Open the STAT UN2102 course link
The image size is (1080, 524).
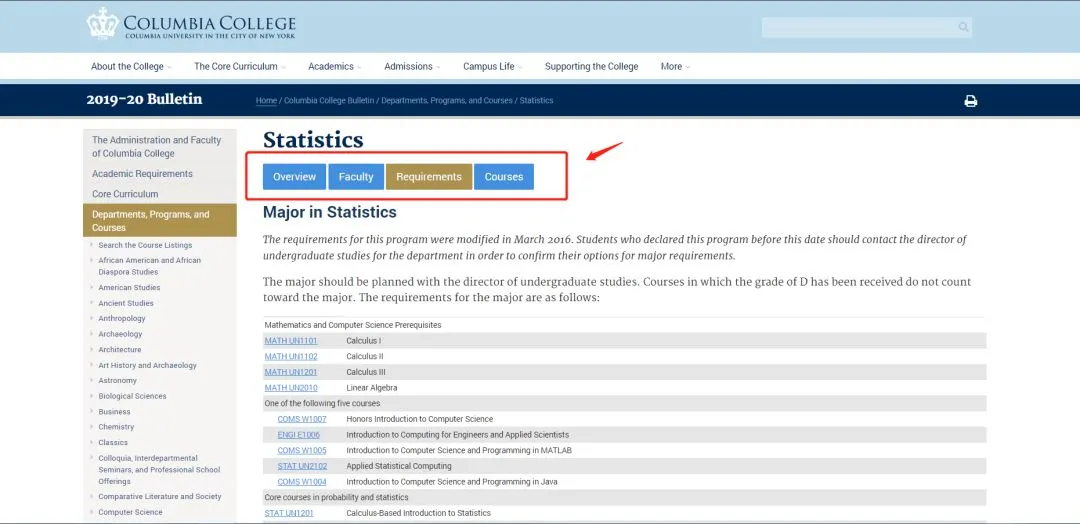pos(302,466)
